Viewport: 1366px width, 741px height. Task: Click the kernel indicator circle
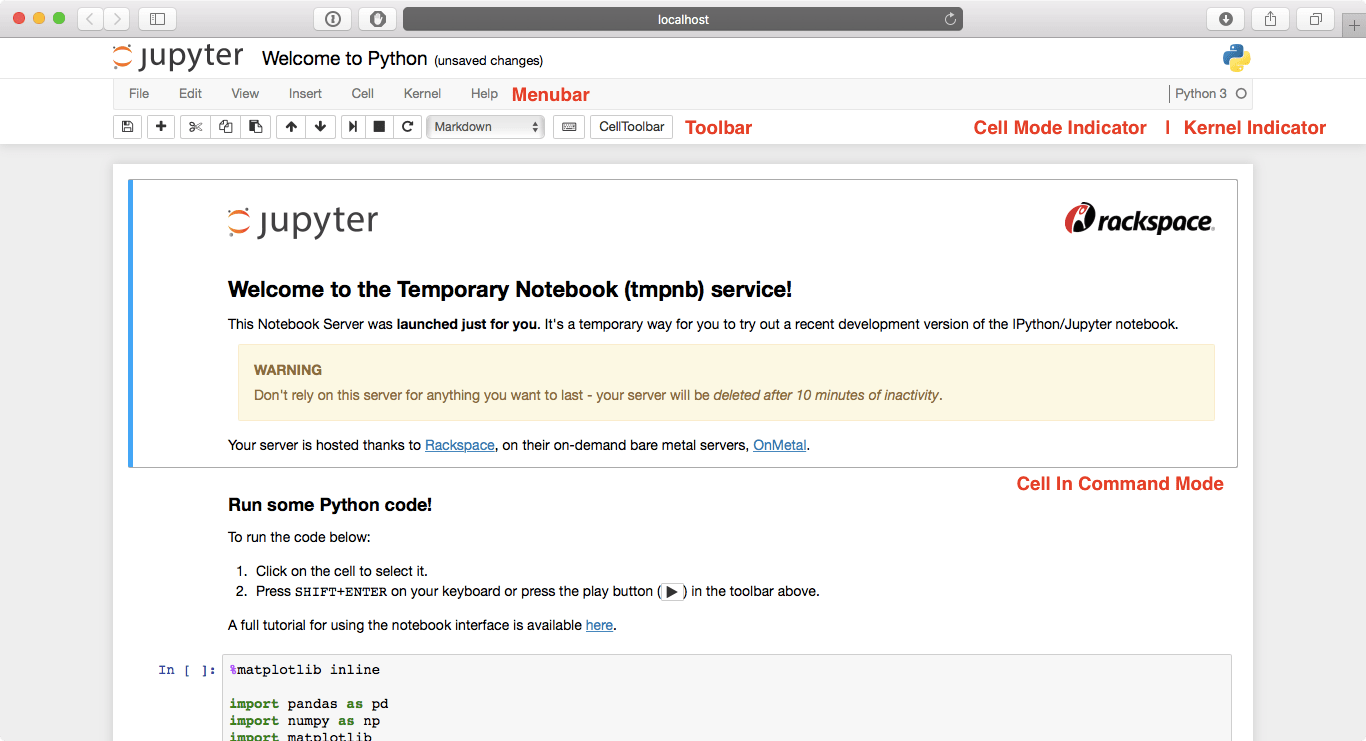coord(1239,92)
